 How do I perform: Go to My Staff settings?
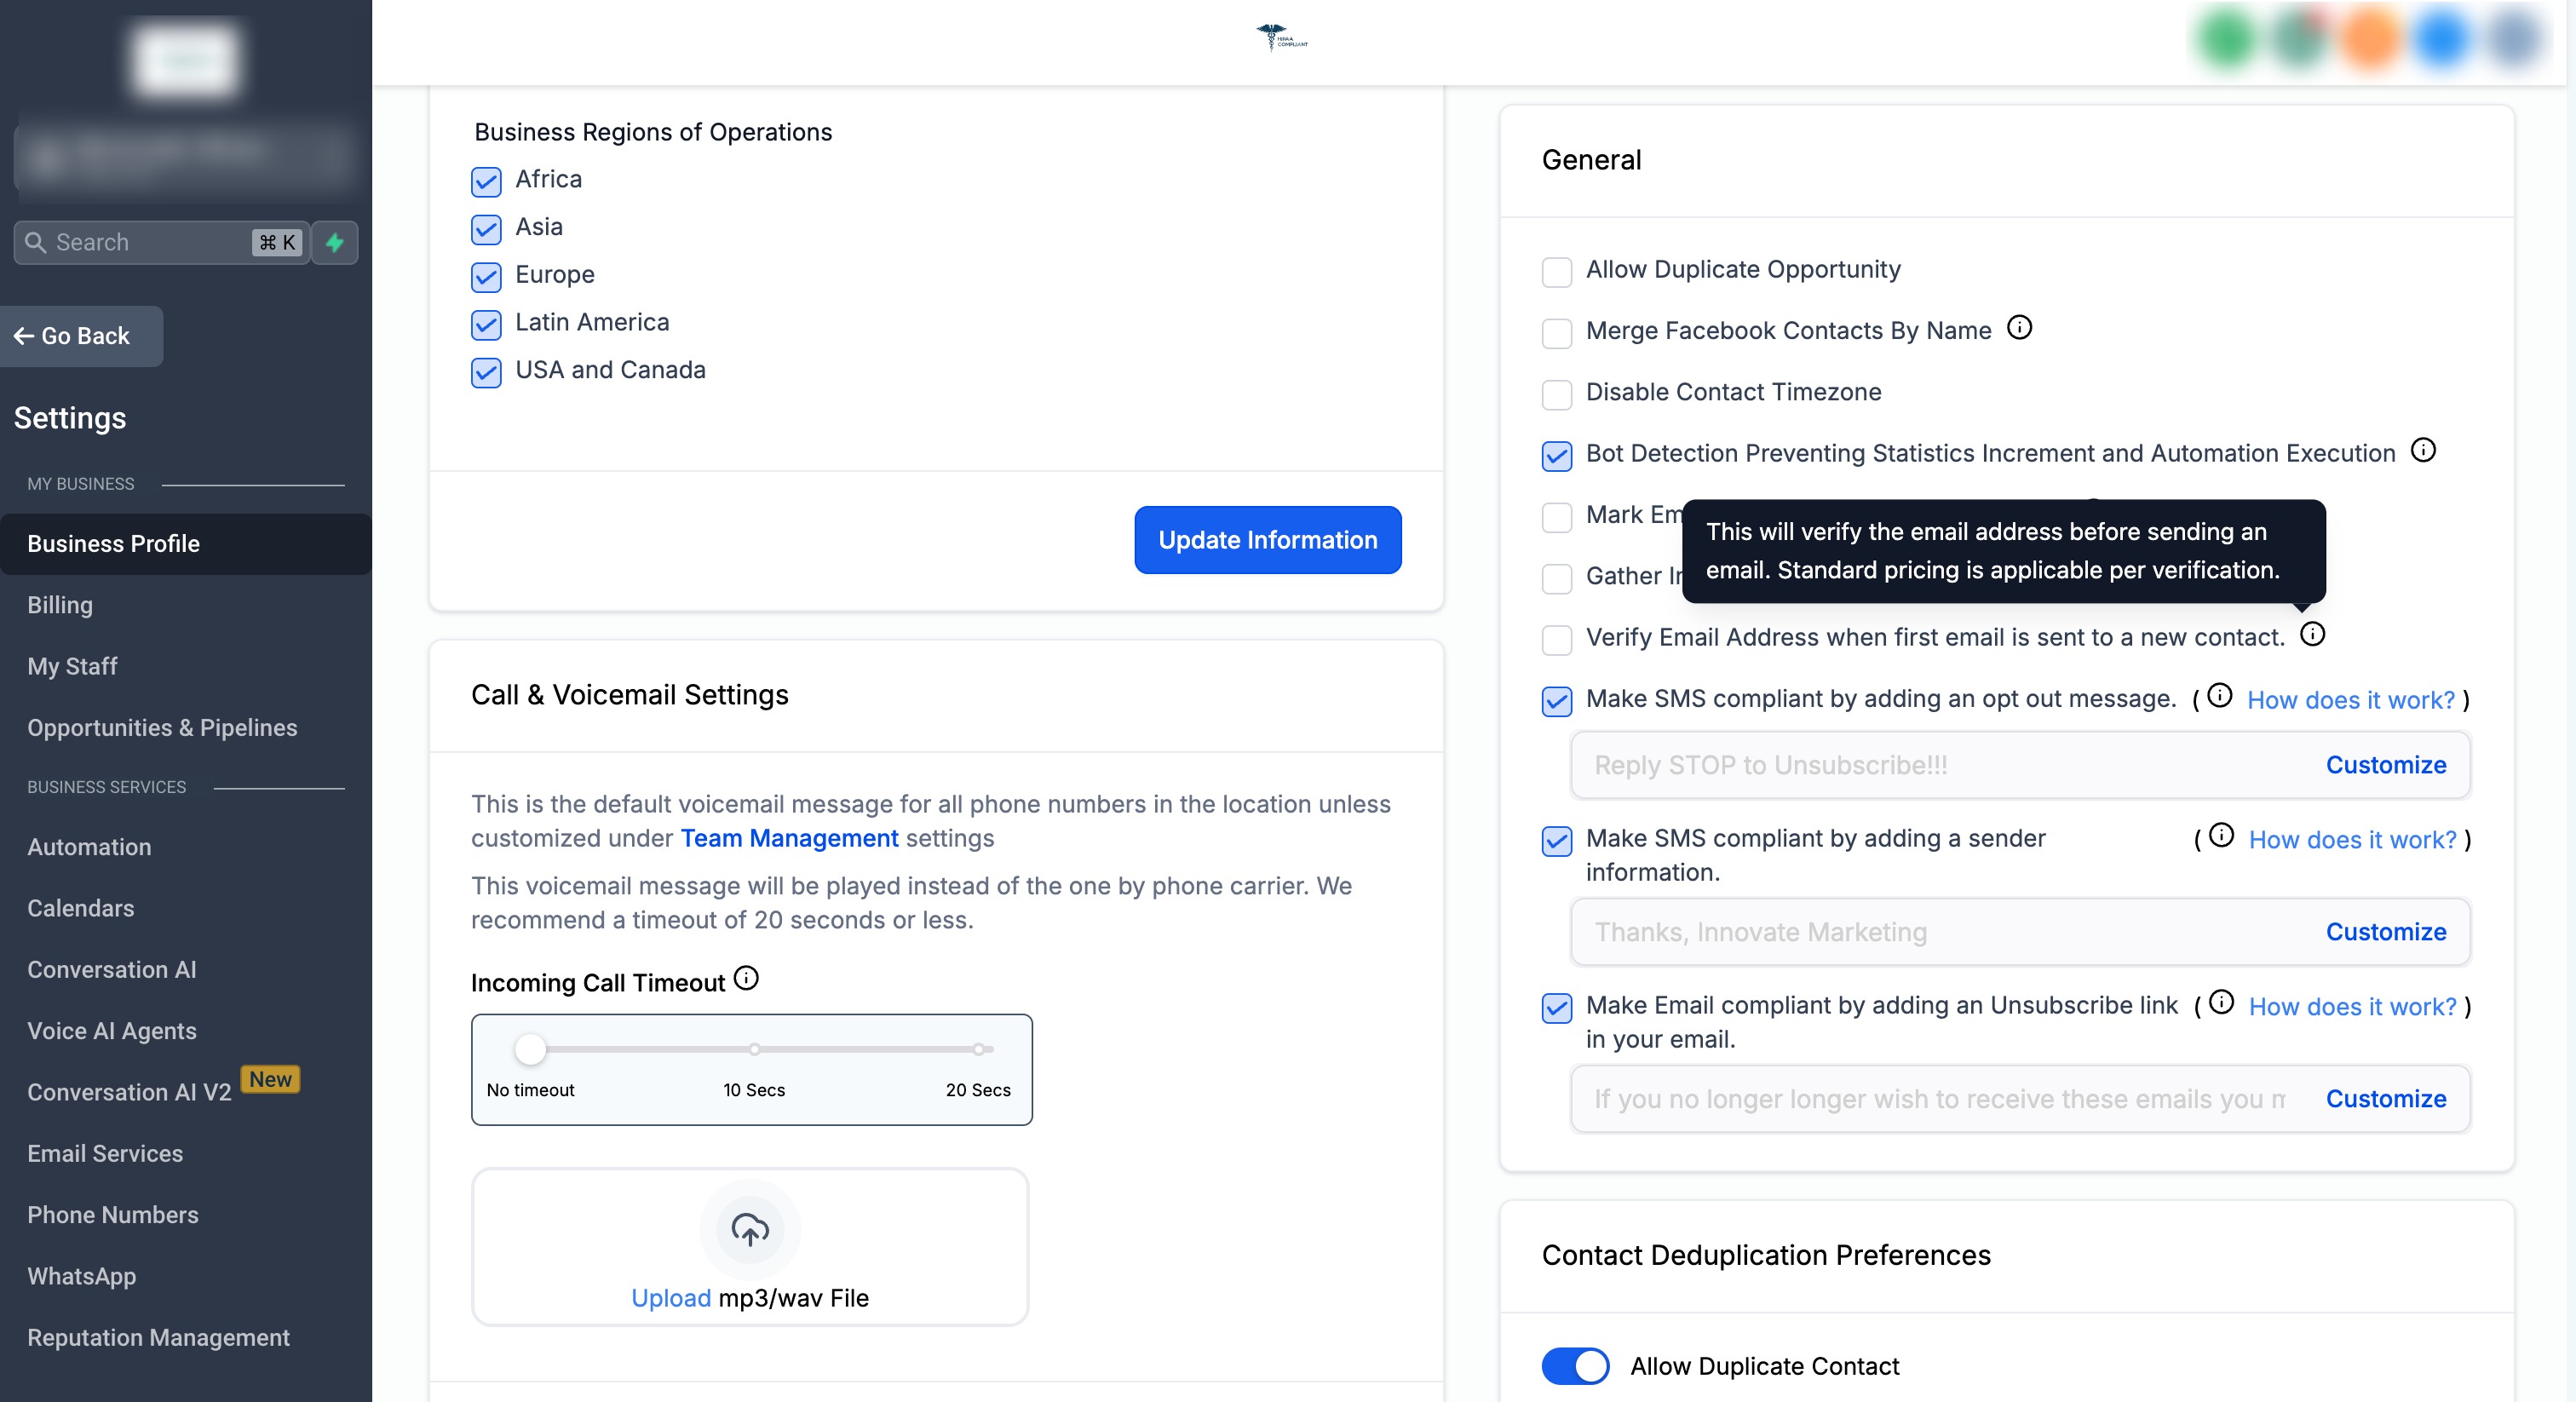(x=72, y=666)
